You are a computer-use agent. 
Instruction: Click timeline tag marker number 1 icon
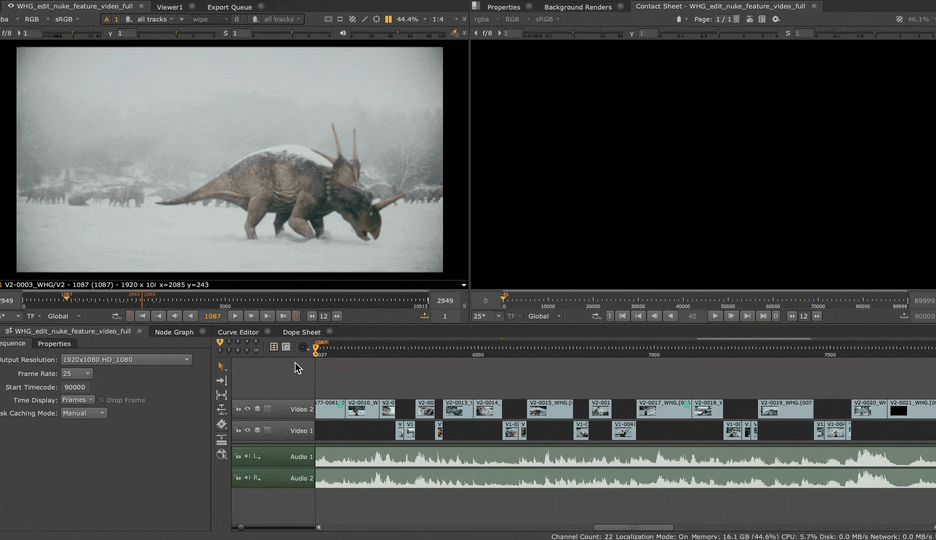220,342
